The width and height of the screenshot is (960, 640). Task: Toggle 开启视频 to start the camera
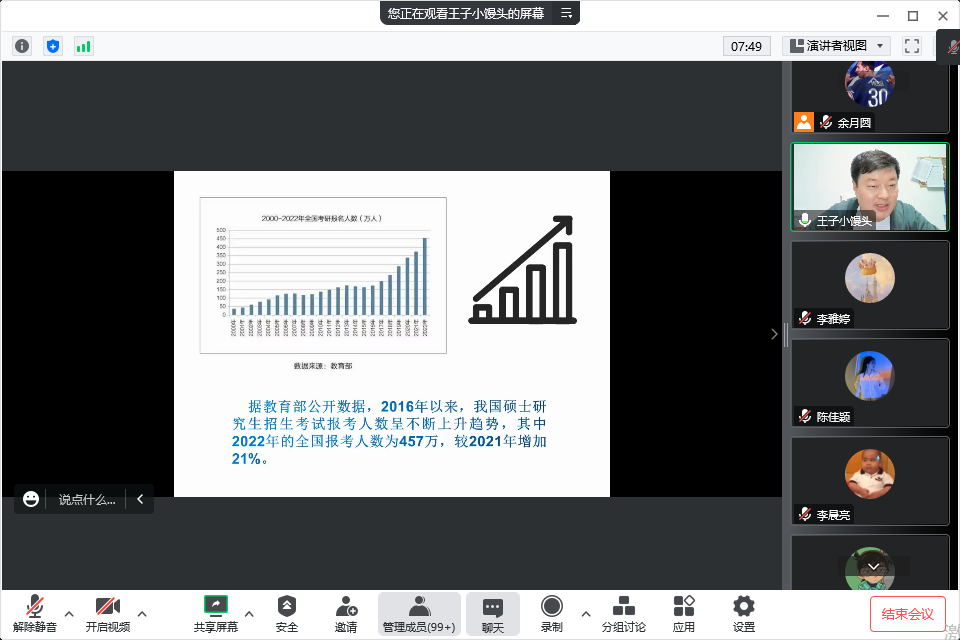(107, 613)
